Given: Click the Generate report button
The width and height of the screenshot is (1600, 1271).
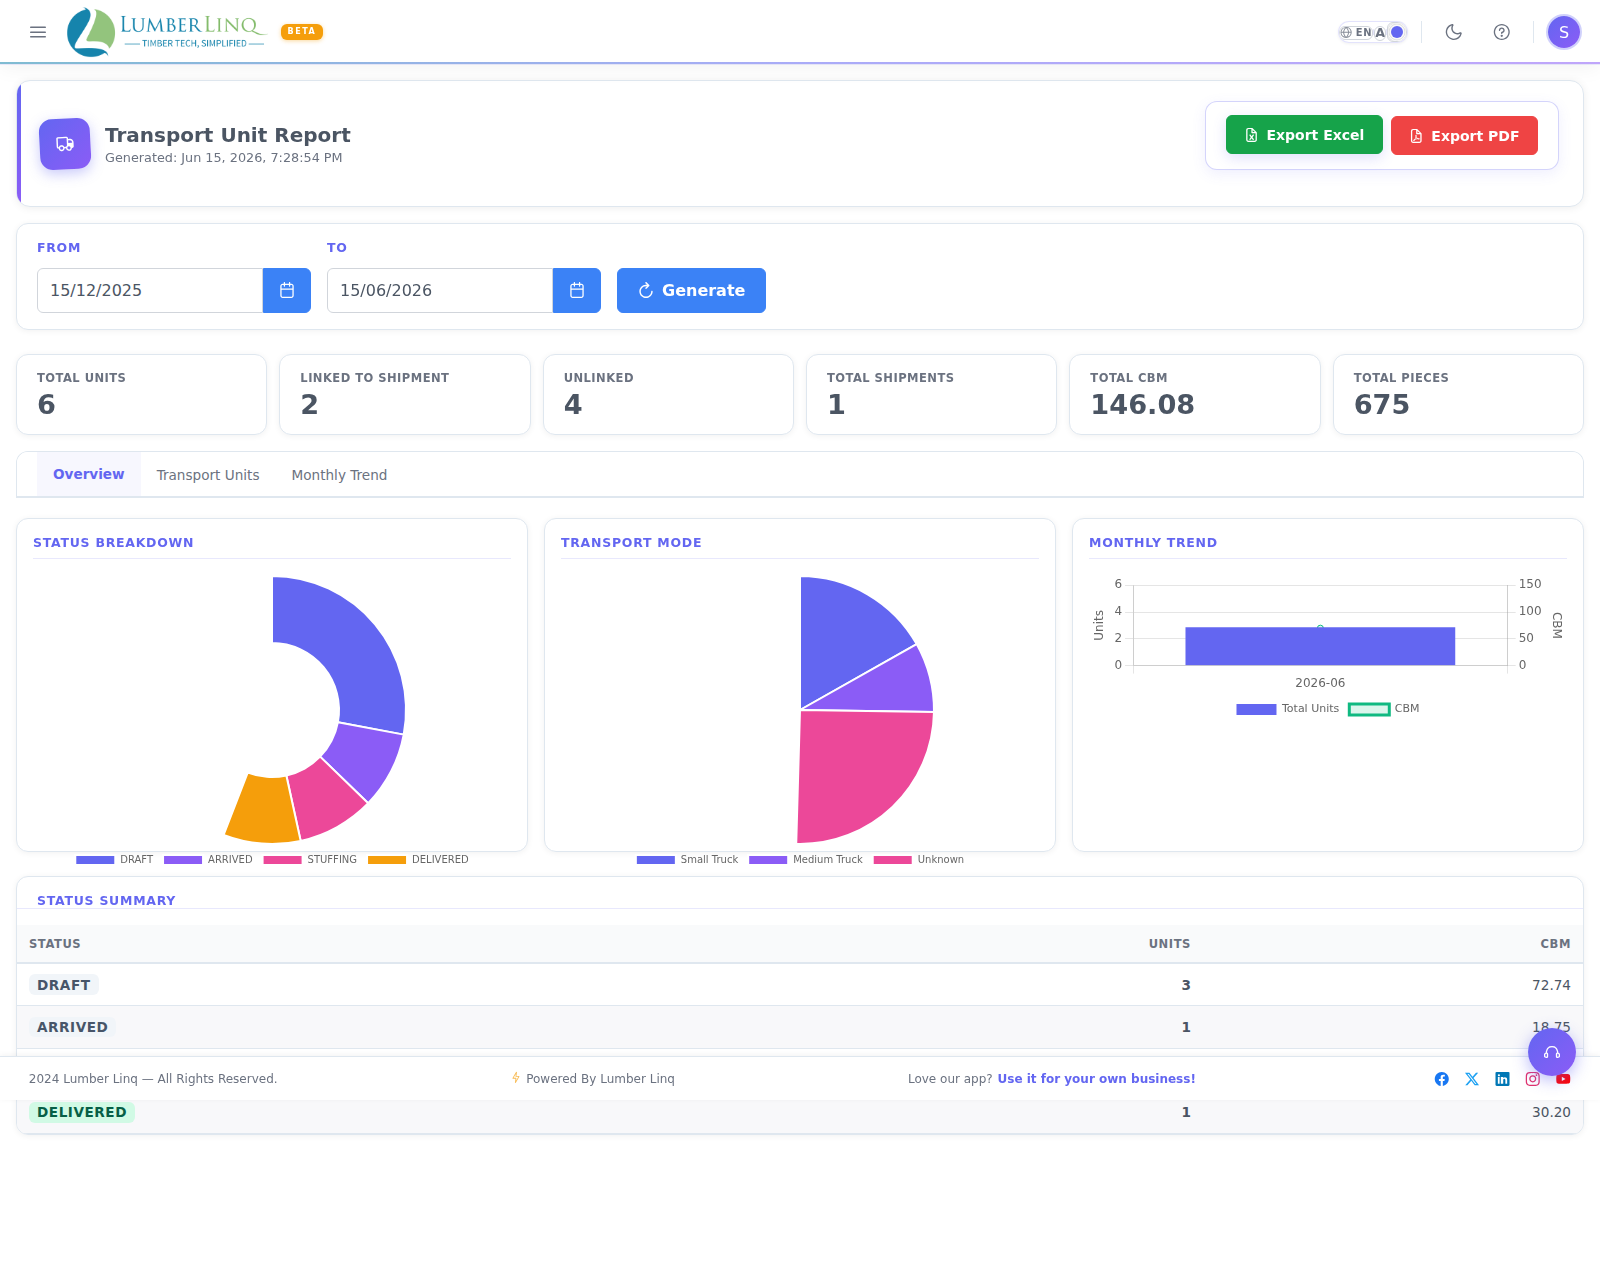Looking at the screenshot, I should (691, 290).
